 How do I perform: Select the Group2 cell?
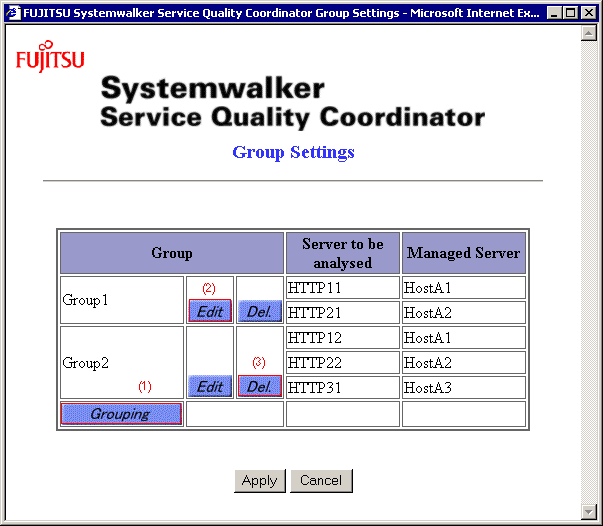122,363
